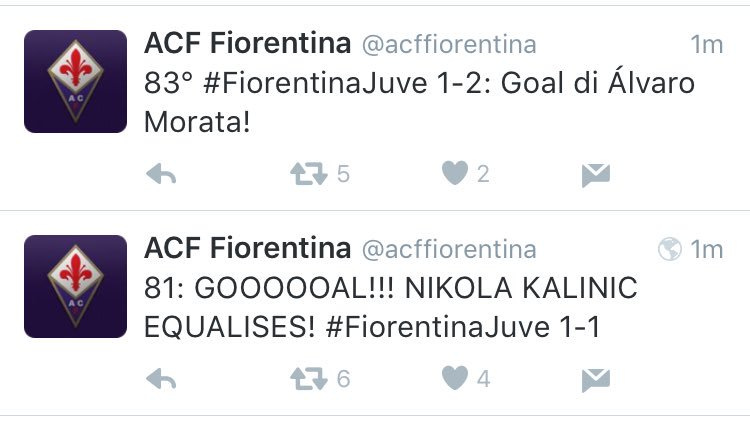750x428 pixels.
Task: Open the ACF Fiorentina name on the Morata tweet
Action: tap(247, 43)
